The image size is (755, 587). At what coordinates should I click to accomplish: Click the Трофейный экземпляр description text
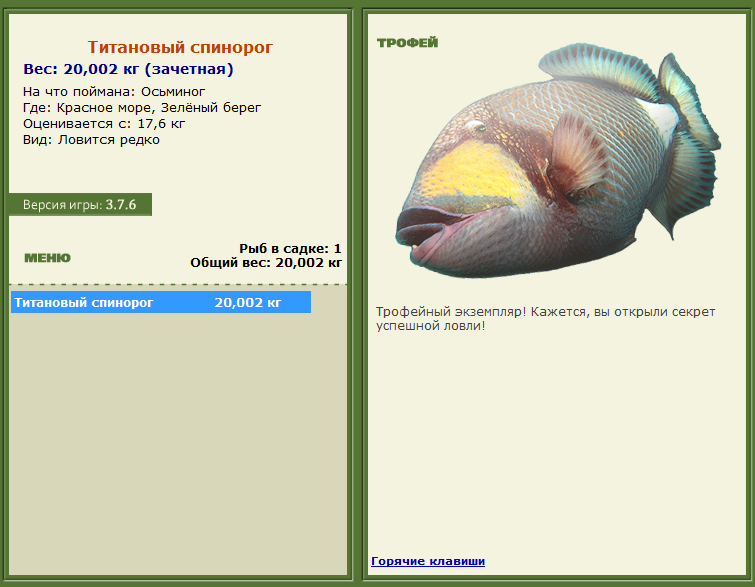pos(546,319)
